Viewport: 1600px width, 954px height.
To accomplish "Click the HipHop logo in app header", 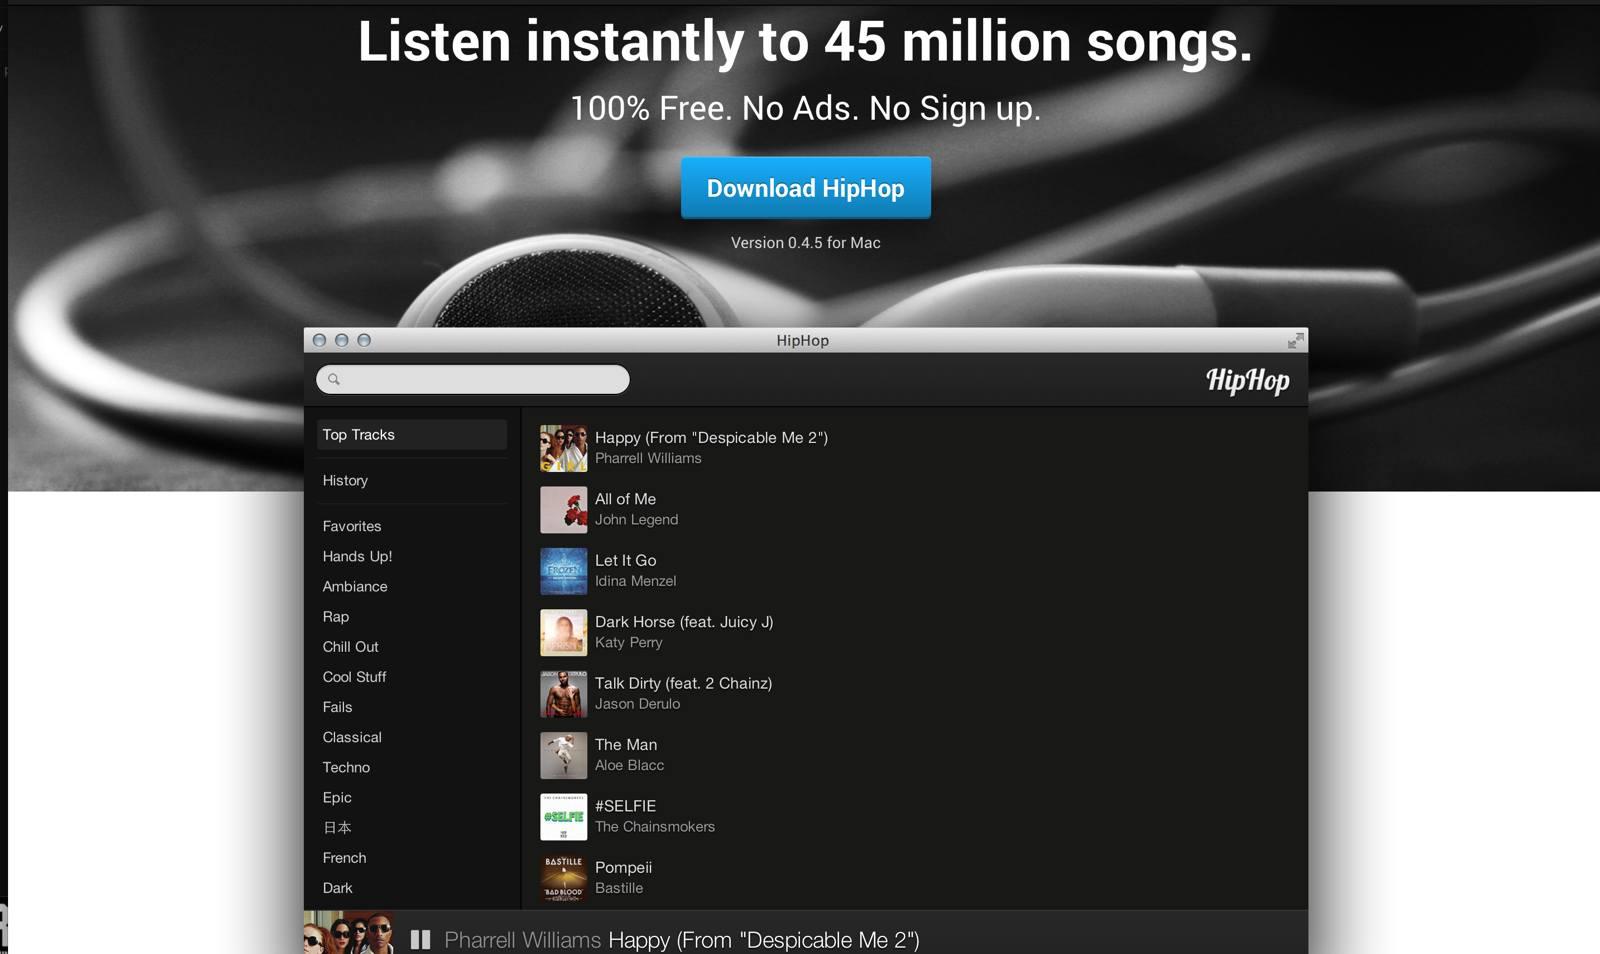I will [x=1247, y=380].
